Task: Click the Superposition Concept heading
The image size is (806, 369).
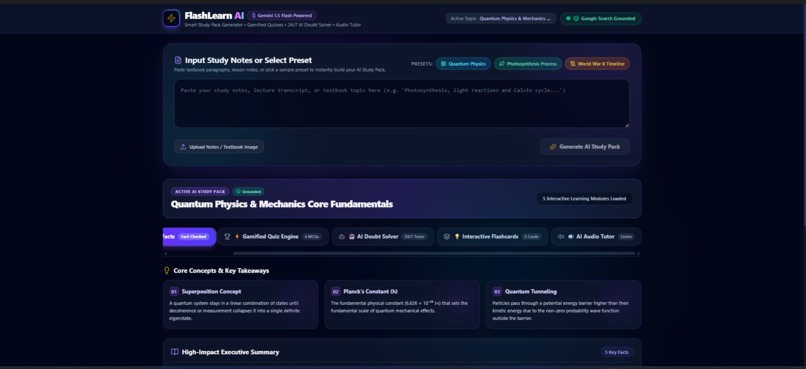Action: 211,291
